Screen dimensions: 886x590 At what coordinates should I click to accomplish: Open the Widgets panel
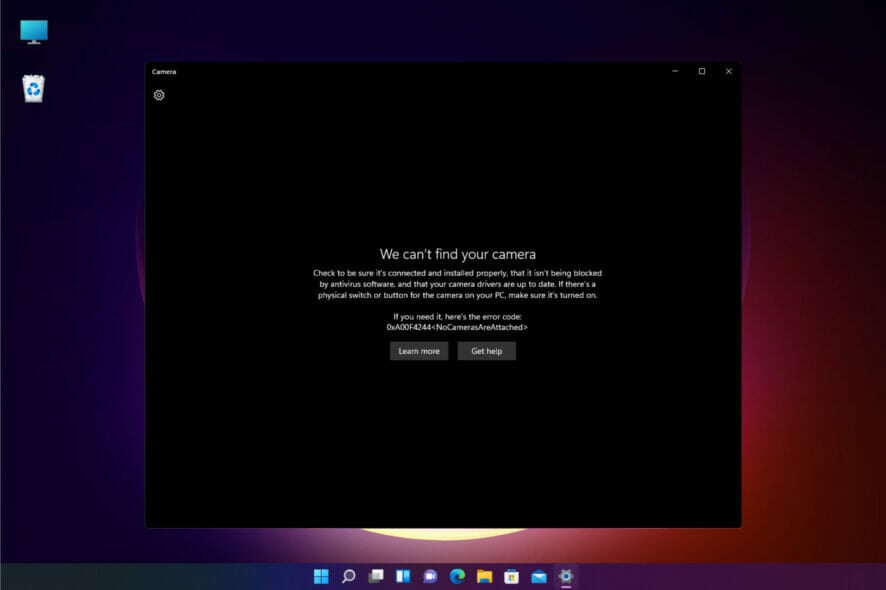point(403,577)
